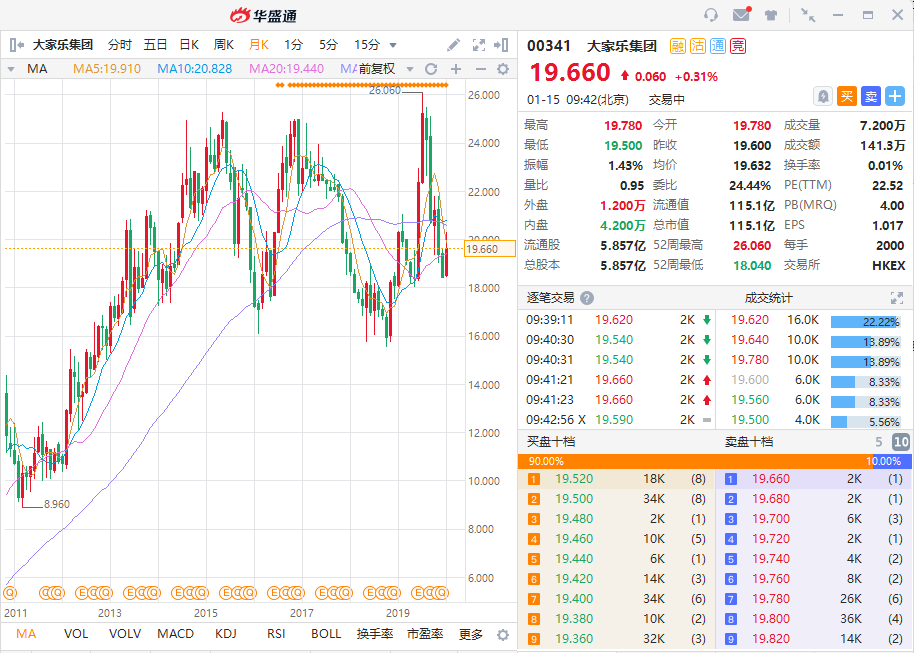Click 22.22% volume distribution bar
This screenshot has height=653, width=914.
(x=865, y=322)
